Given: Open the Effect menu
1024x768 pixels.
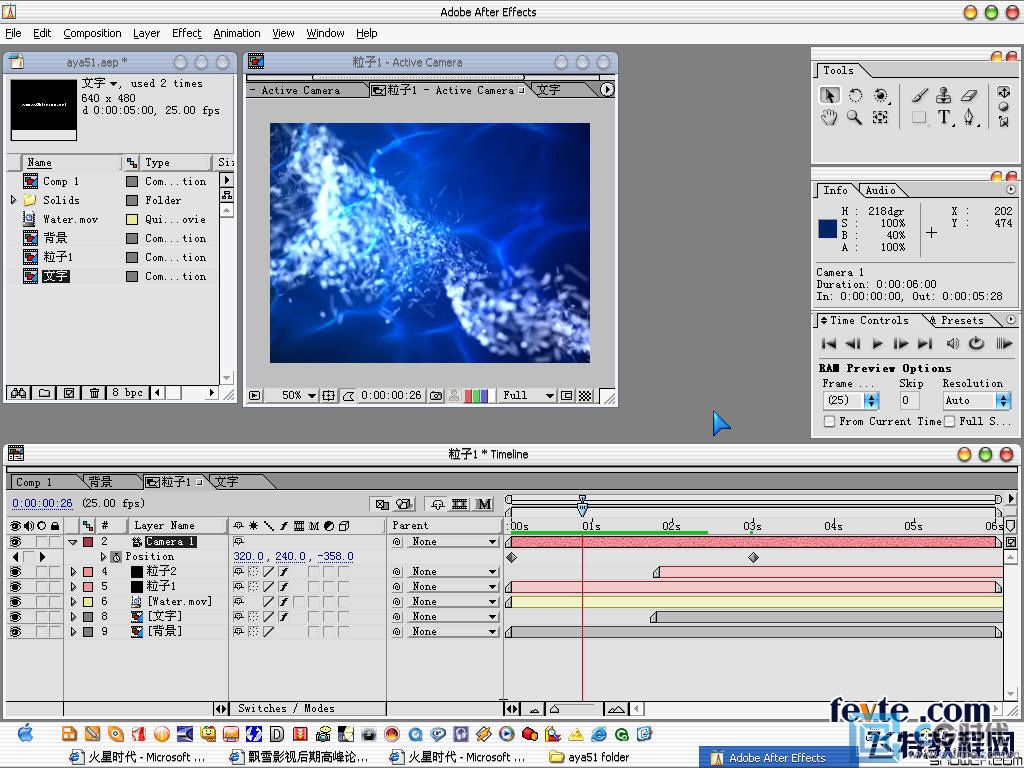Looking at the screenshot, I should click(187, 33).
